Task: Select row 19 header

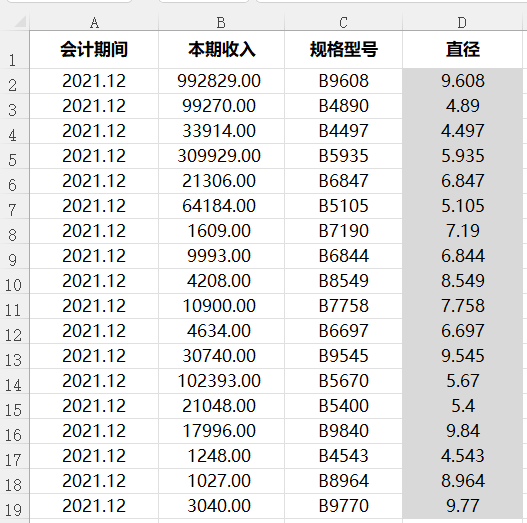Action: (x=13, y=507)
